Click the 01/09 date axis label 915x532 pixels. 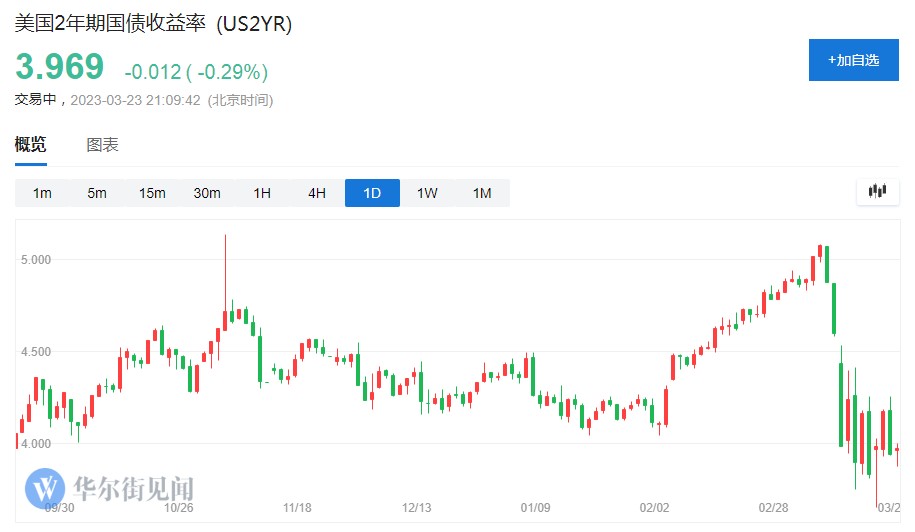[x=536, y=508]
